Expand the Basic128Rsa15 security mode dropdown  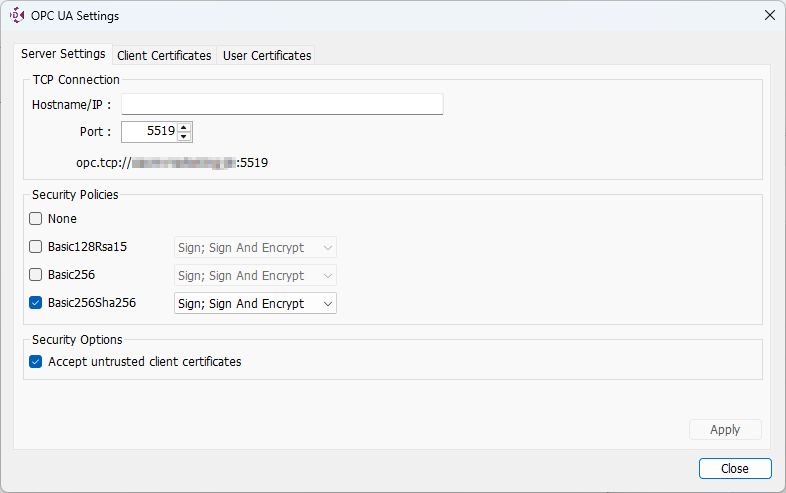pyautogui.click(x=255, y=247)
